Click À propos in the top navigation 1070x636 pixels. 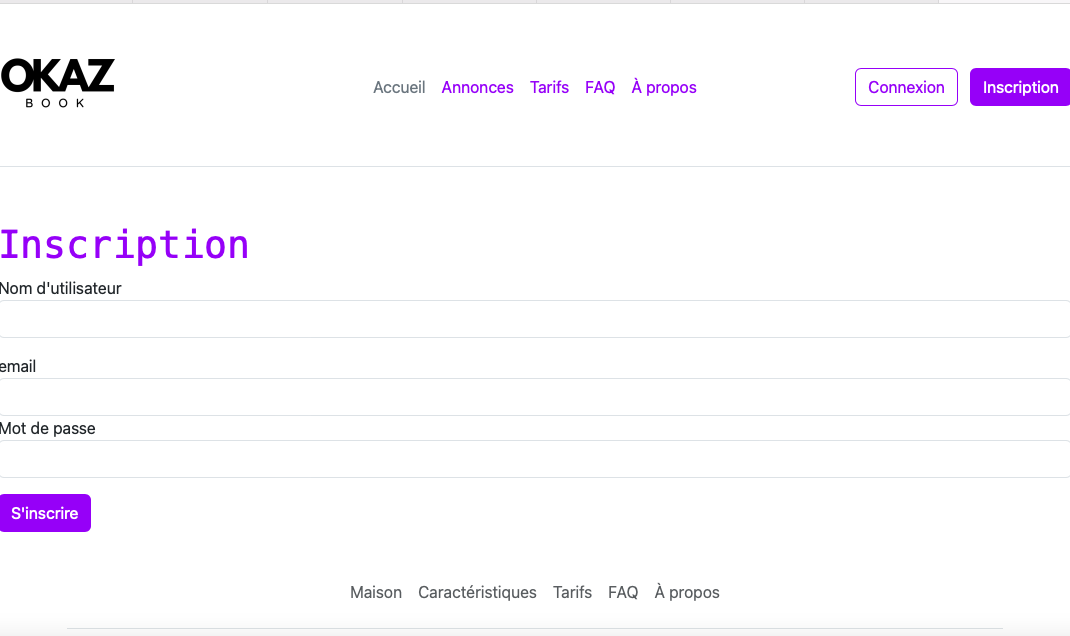pyautogui.click(x=664, y=87)
